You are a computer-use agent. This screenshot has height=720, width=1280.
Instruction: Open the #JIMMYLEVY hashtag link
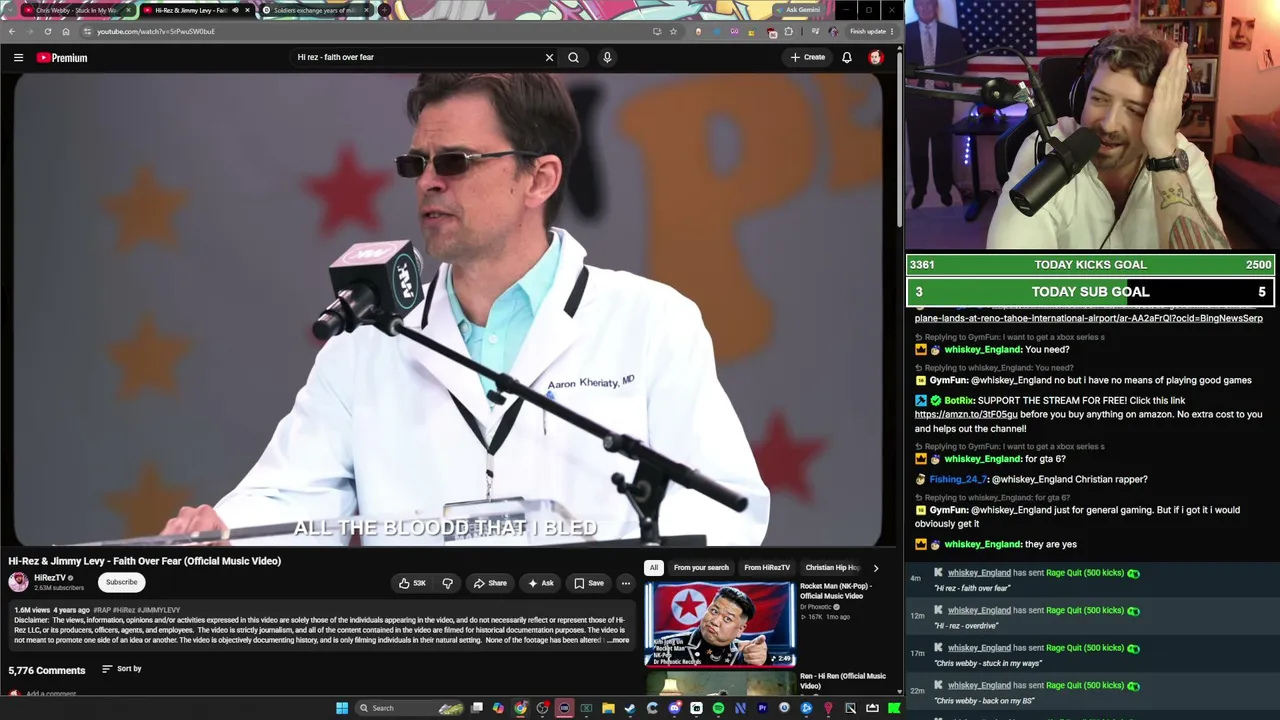(x=160, y=610)
